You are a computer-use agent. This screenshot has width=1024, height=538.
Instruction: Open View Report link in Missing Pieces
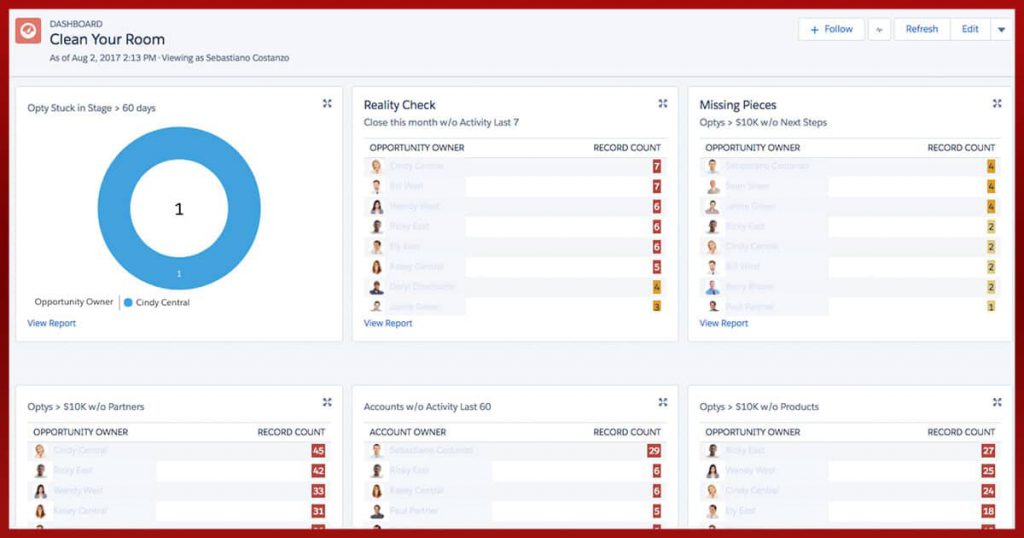[723, 323]
